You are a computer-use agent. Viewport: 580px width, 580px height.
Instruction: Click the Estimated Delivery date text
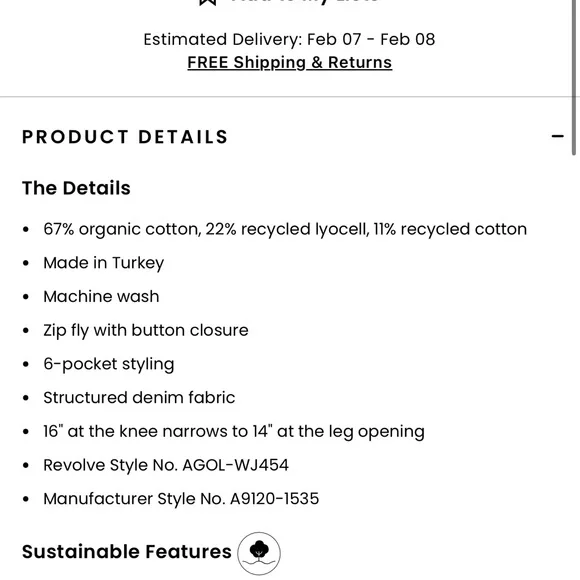[x=289, y=39]
